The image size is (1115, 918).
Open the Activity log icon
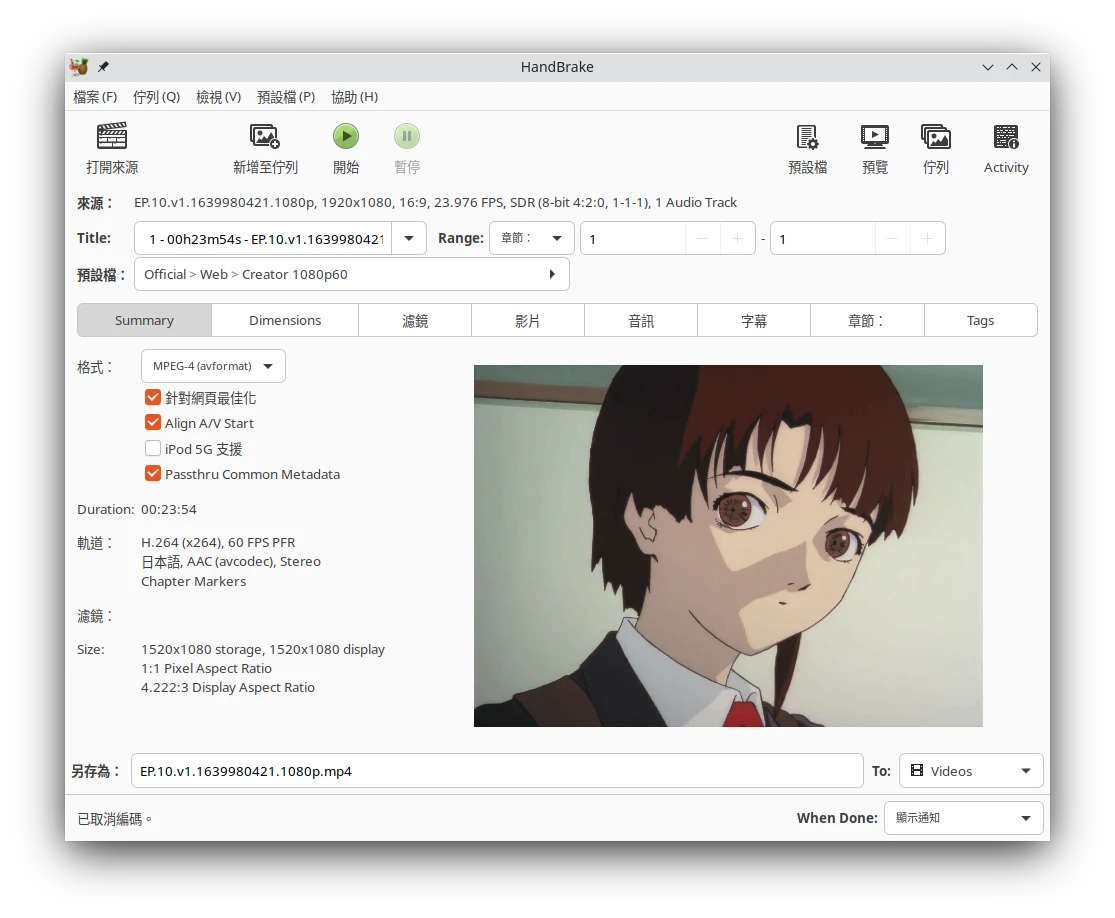point(1006,137)
